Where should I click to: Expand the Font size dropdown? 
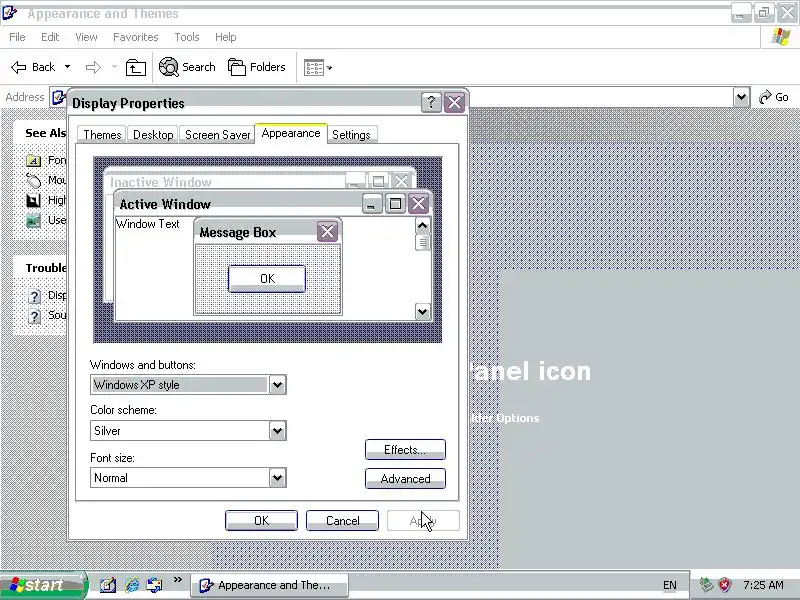pyautogui.click(x=278, y=478)
